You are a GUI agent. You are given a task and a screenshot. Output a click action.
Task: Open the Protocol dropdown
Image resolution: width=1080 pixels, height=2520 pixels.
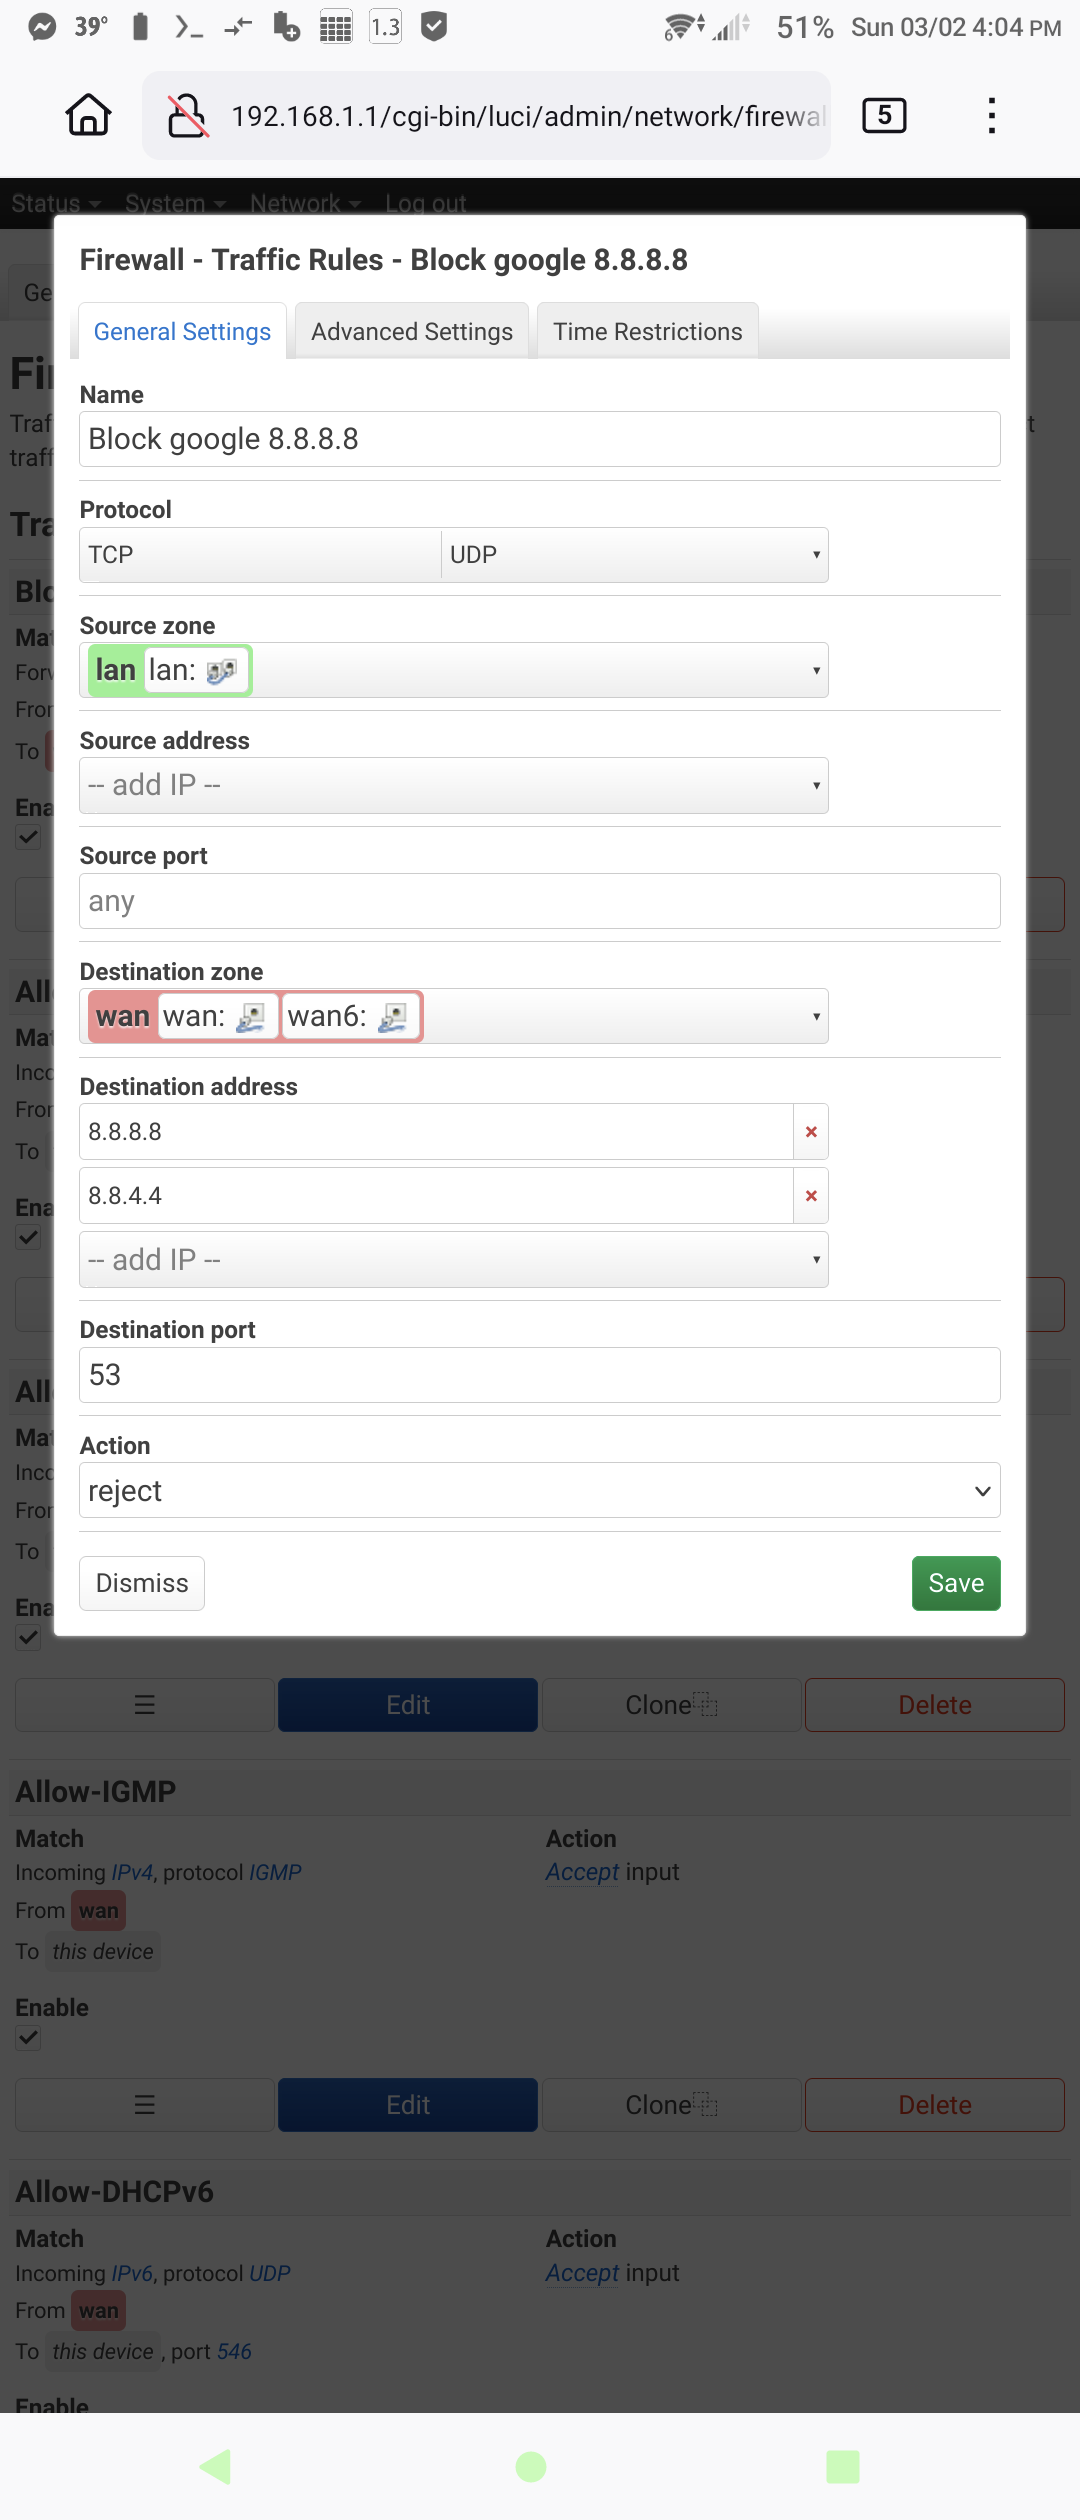tap(454, 555)
